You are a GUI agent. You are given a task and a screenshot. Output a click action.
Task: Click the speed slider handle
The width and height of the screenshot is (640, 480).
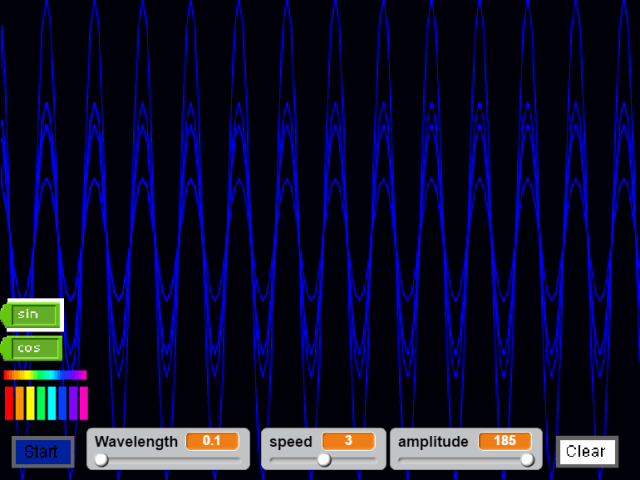[323, 460]
